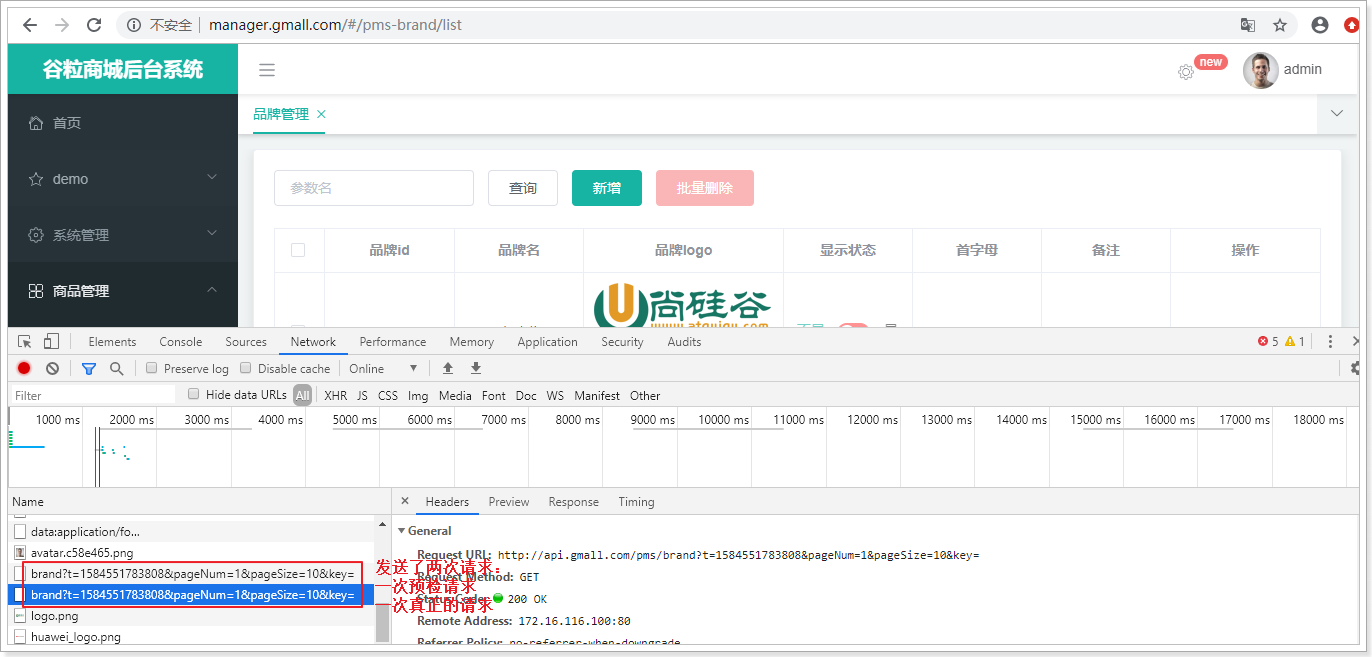The image size is (1372, 657).
Task: Stop recording network log
Action: click(x=24, y=369)
